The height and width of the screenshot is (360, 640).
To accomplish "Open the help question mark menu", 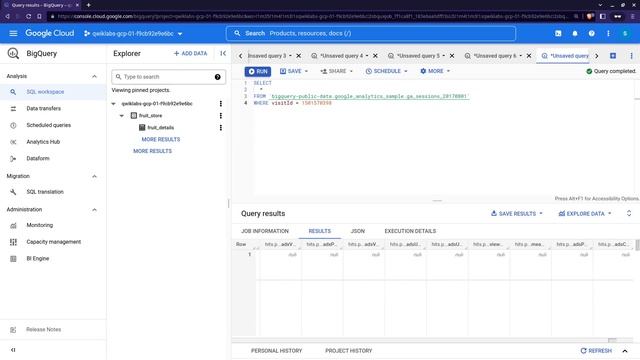I will pyautogui.click(x=591, y=33).
